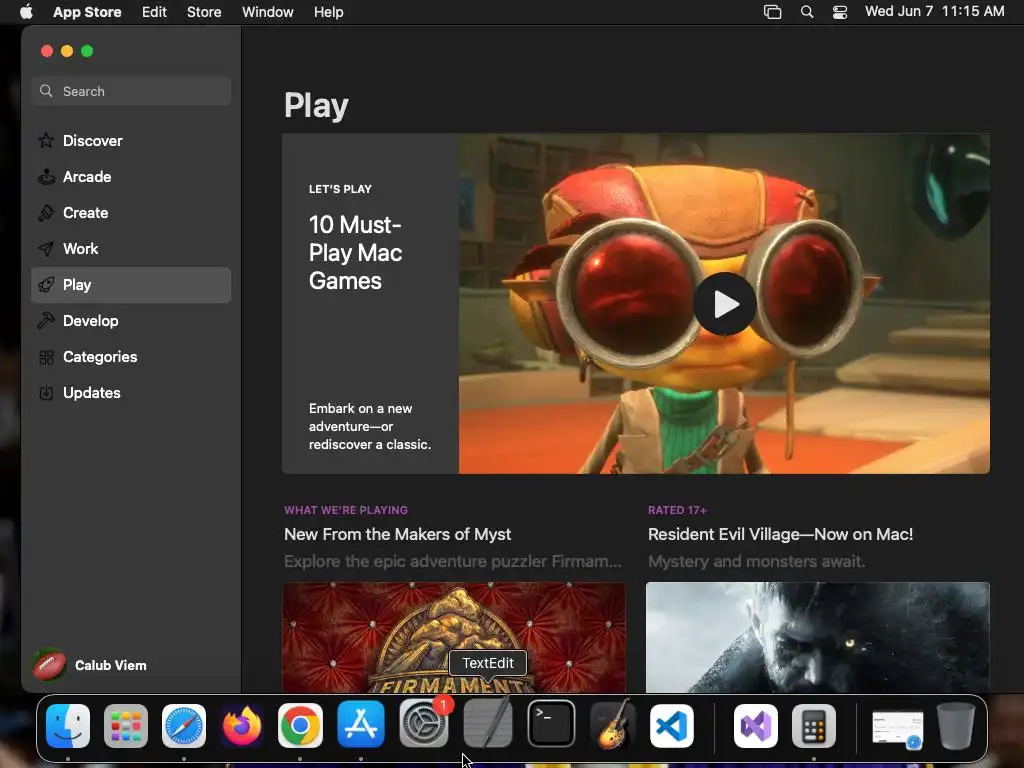
Task: Open Calub Viem account profile
Action: pos(91,665)
